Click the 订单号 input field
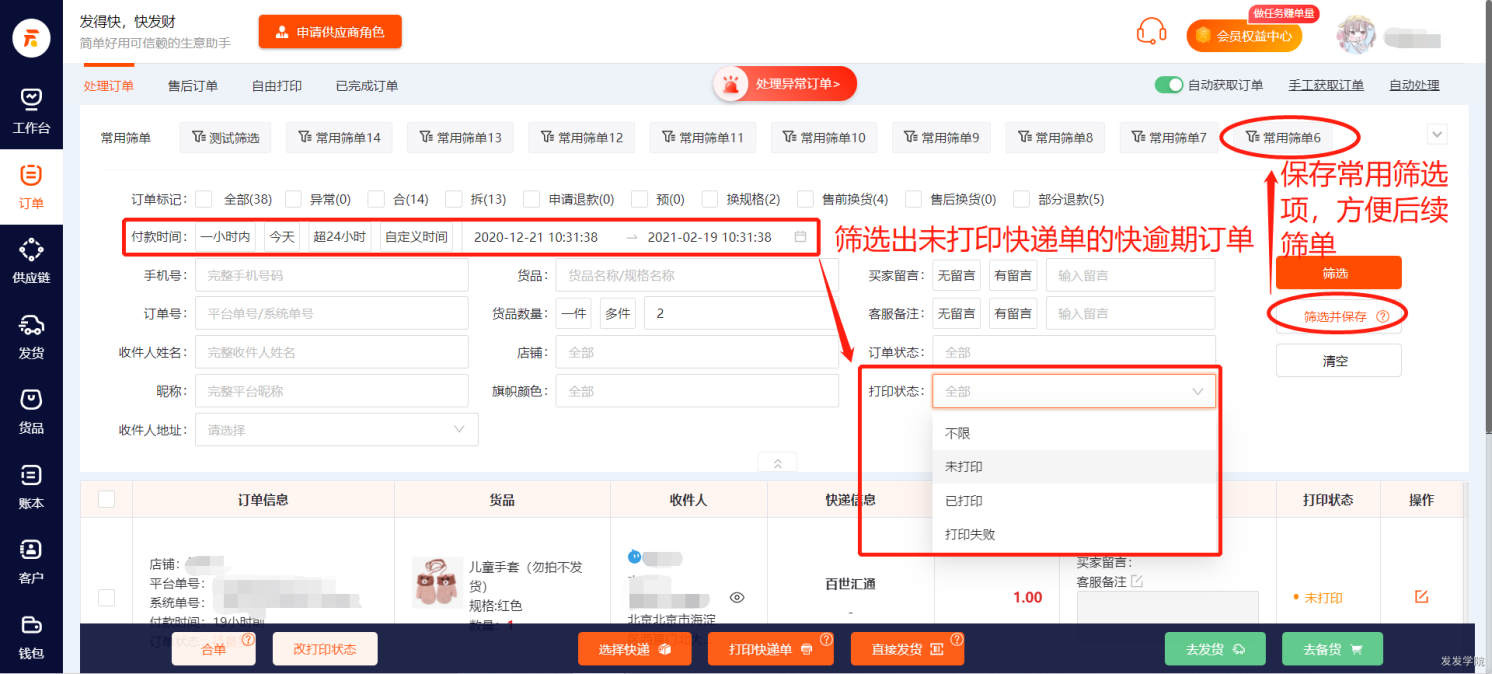Screen dimensions: 1492x674 click(332, 313)
